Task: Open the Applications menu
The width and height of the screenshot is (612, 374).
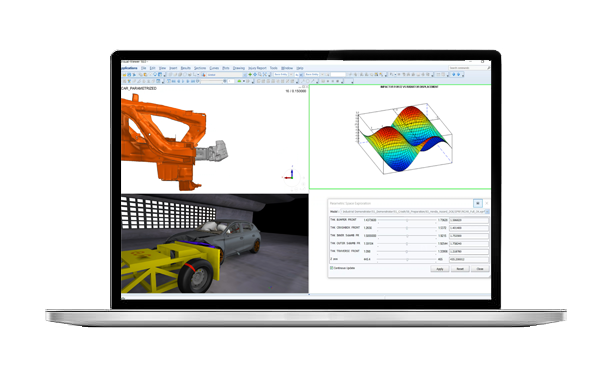Action: click(x=129, y=68)
